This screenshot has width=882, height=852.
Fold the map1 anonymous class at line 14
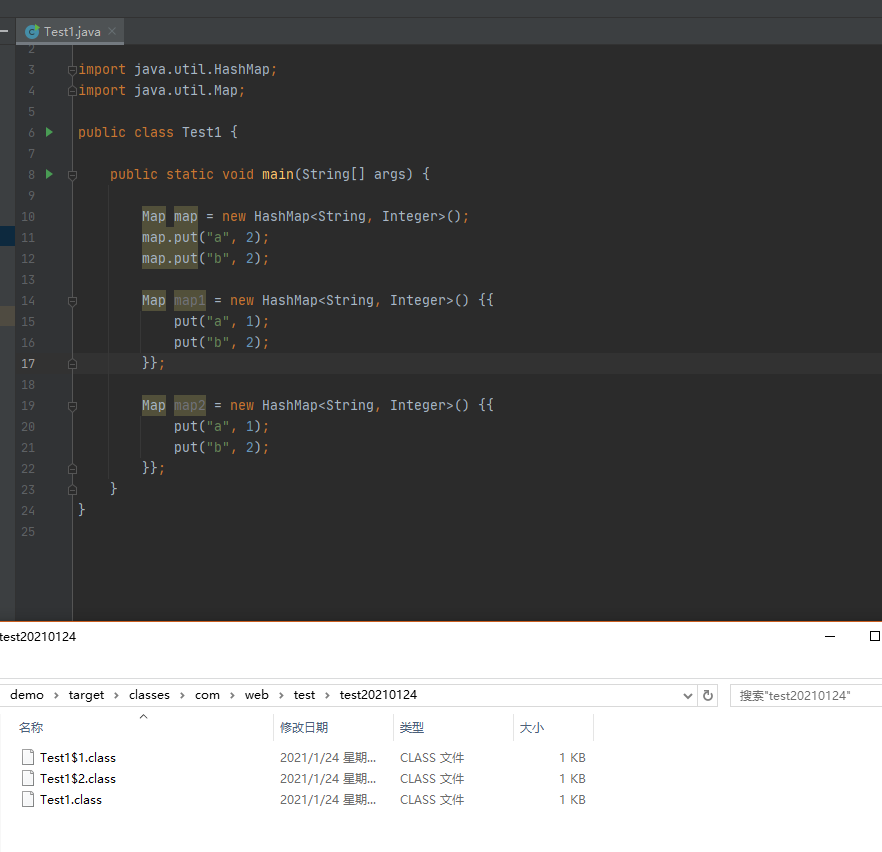72,301
